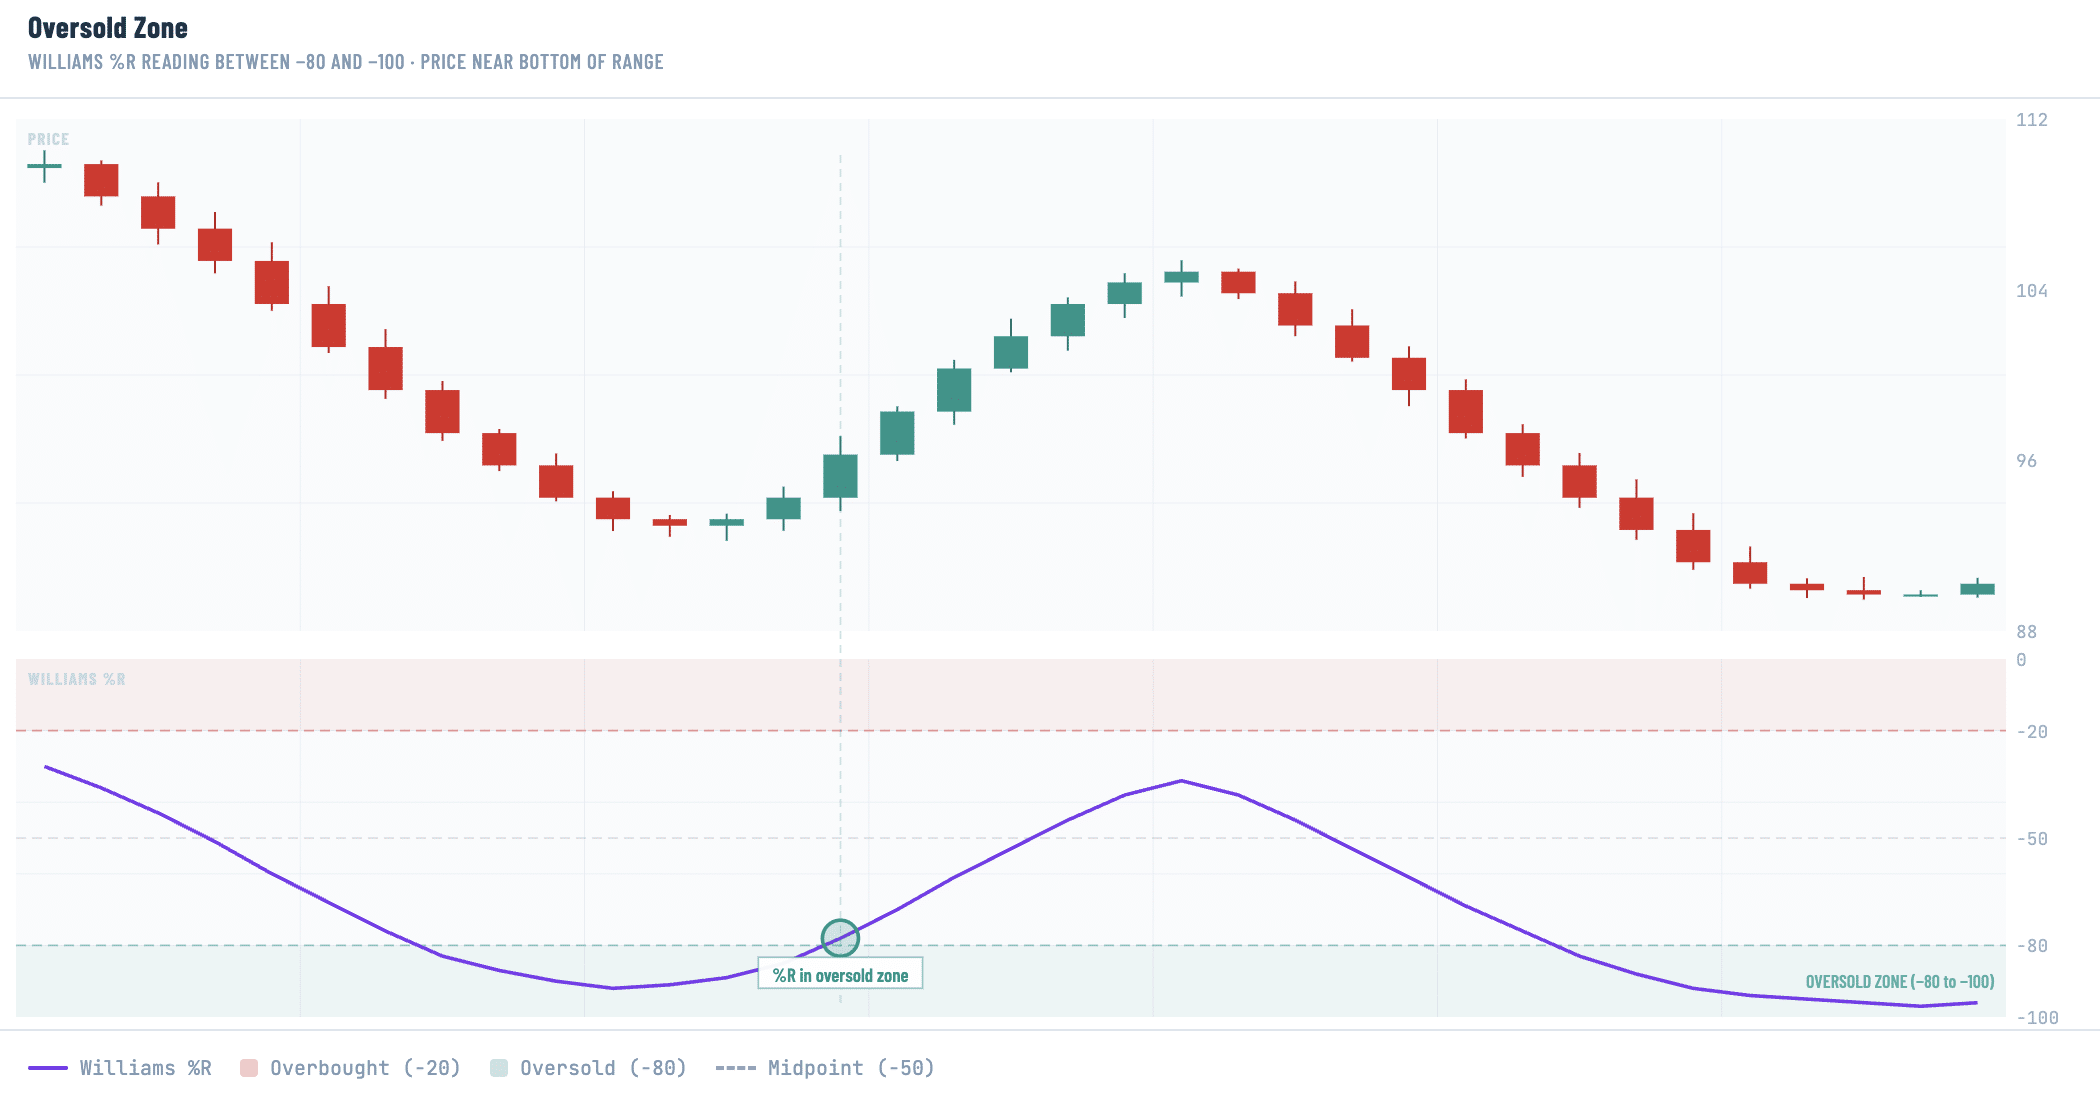Click the -100 indicator axis label
The height and width of the screenshot is (1096, 2100).
coord(2036,1018)
